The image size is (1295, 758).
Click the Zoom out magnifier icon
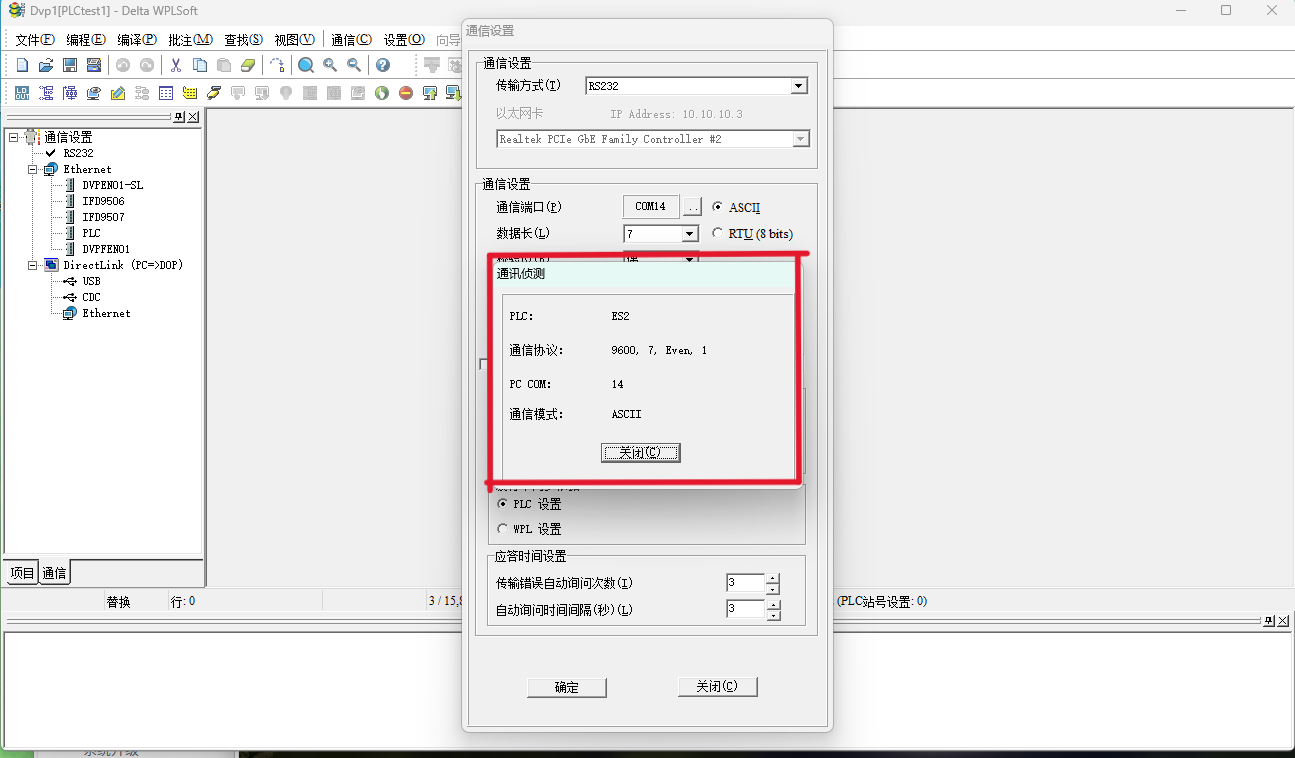tap(354, 65)
